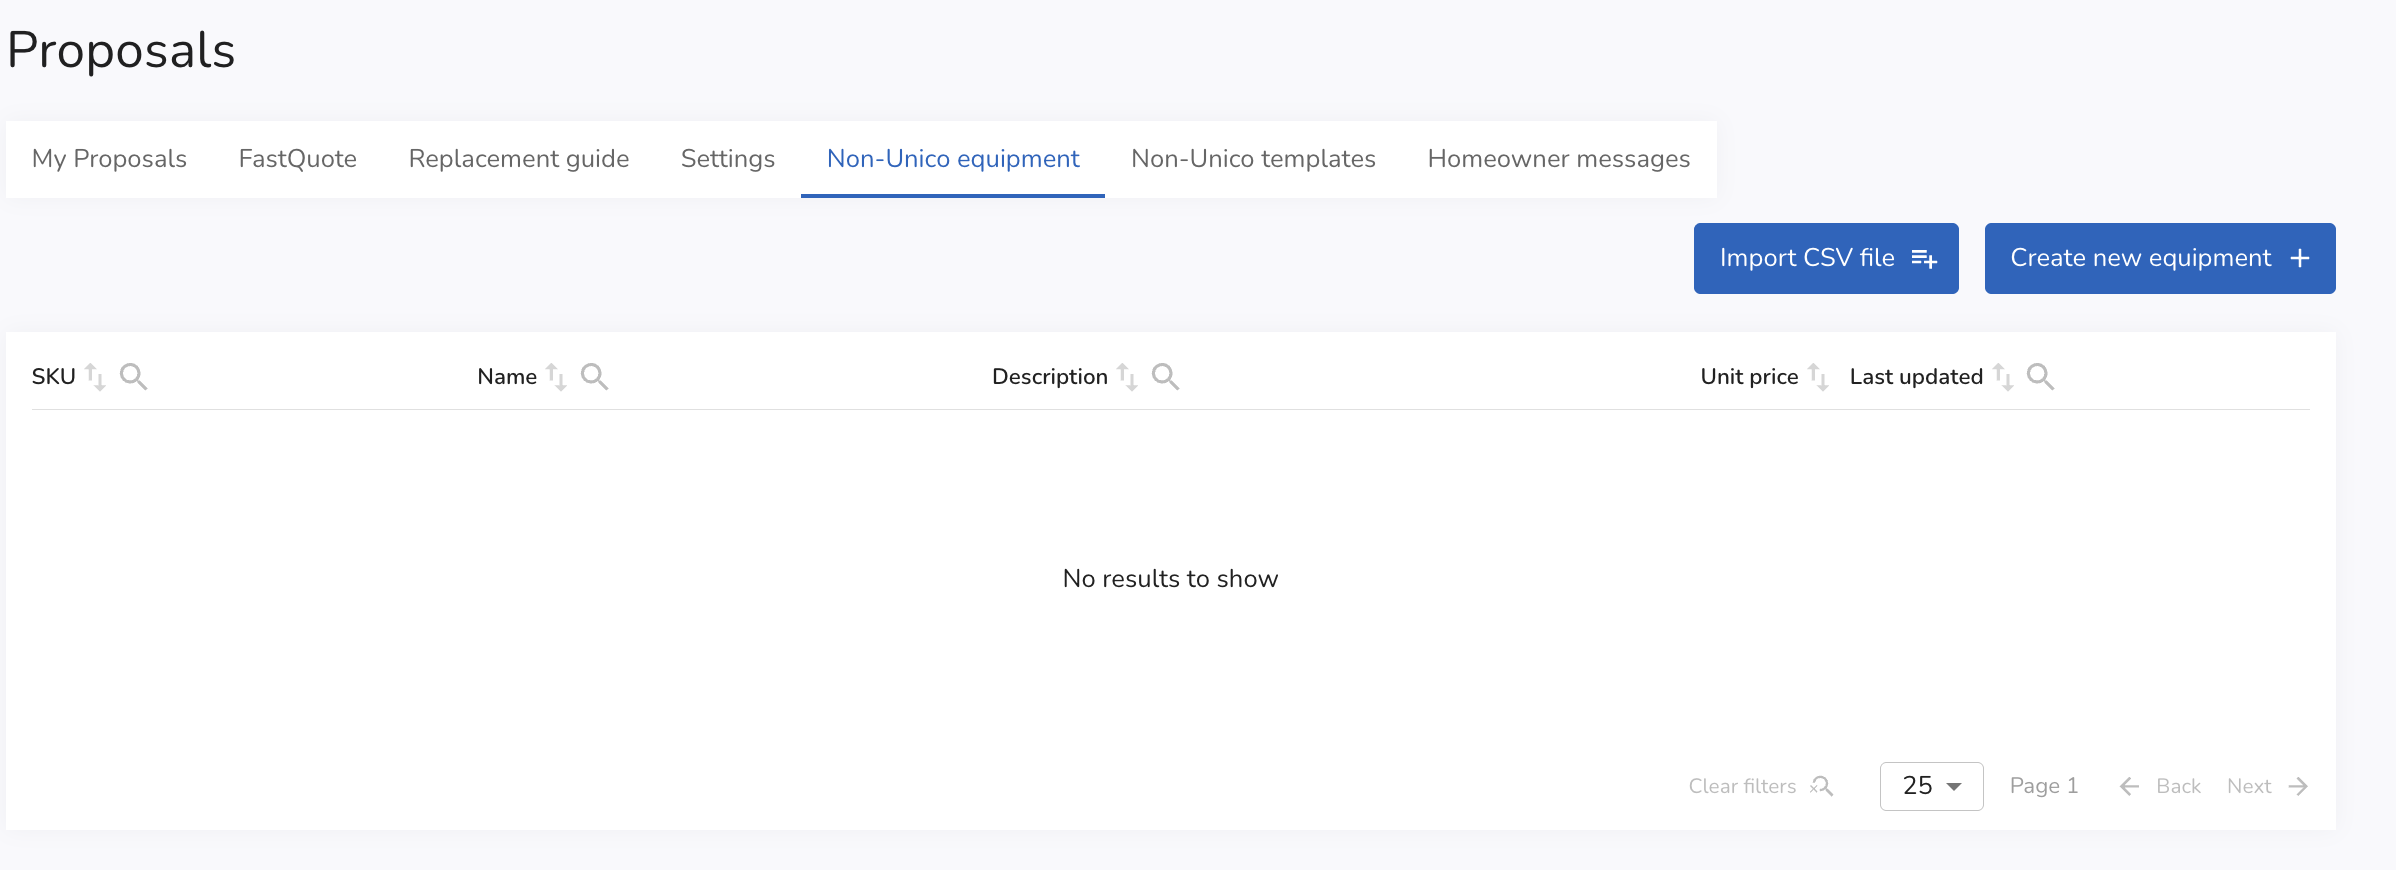The width and height of the screenshot is (2396, 870).
Task: Sort rows by Description
Action: click(x=1127, y=377)
